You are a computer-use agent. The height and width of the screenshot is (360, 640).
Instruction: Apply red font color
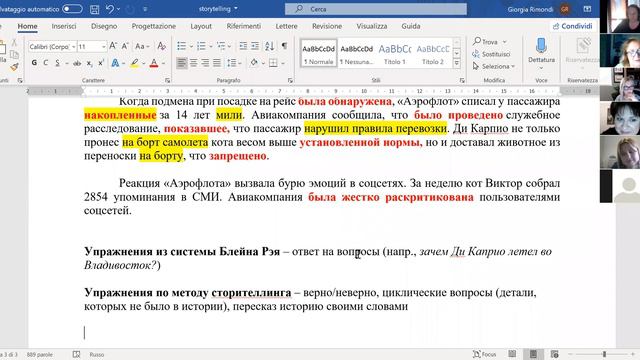coord(154,63)
